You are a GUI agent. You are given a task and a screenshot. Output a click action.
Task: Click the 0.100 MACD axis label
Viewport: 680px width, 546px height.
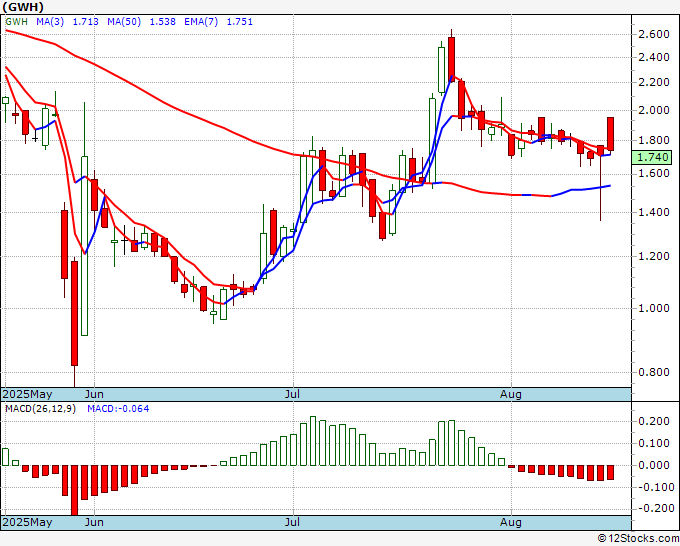click(x=654, y=443)
